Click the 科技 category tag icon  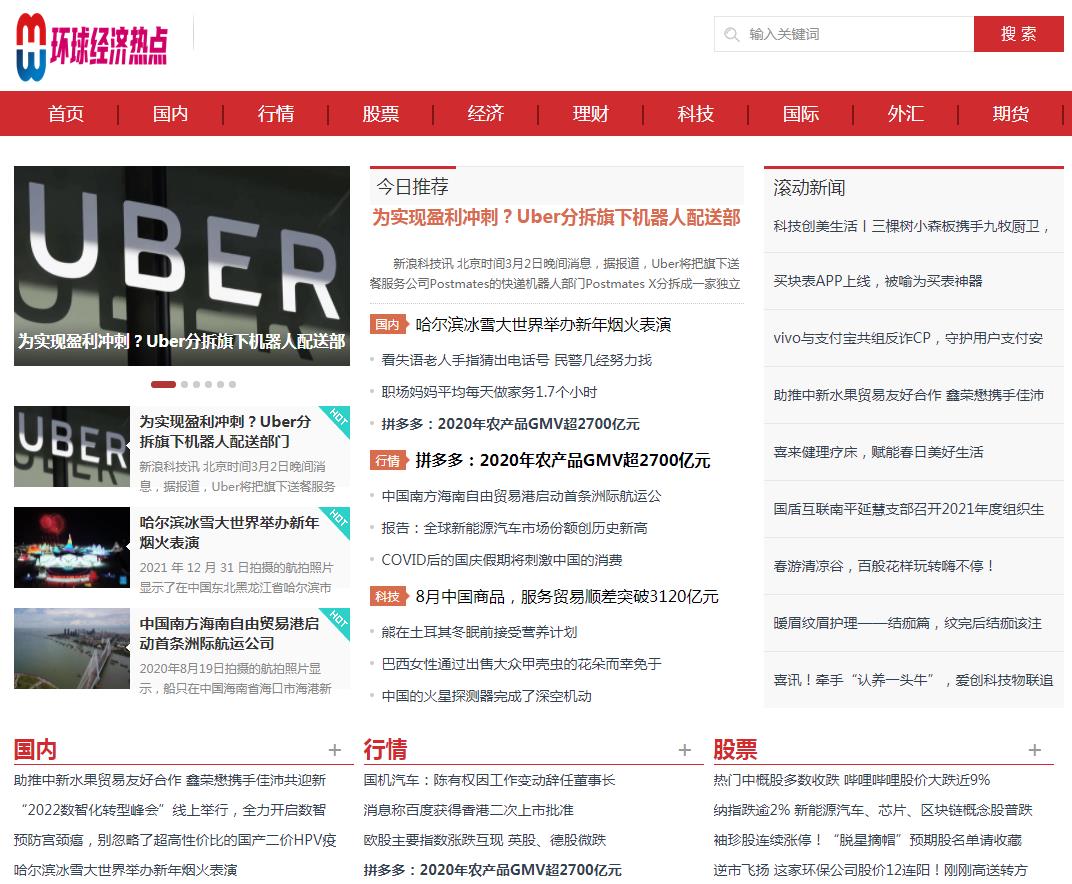point(388,596)
